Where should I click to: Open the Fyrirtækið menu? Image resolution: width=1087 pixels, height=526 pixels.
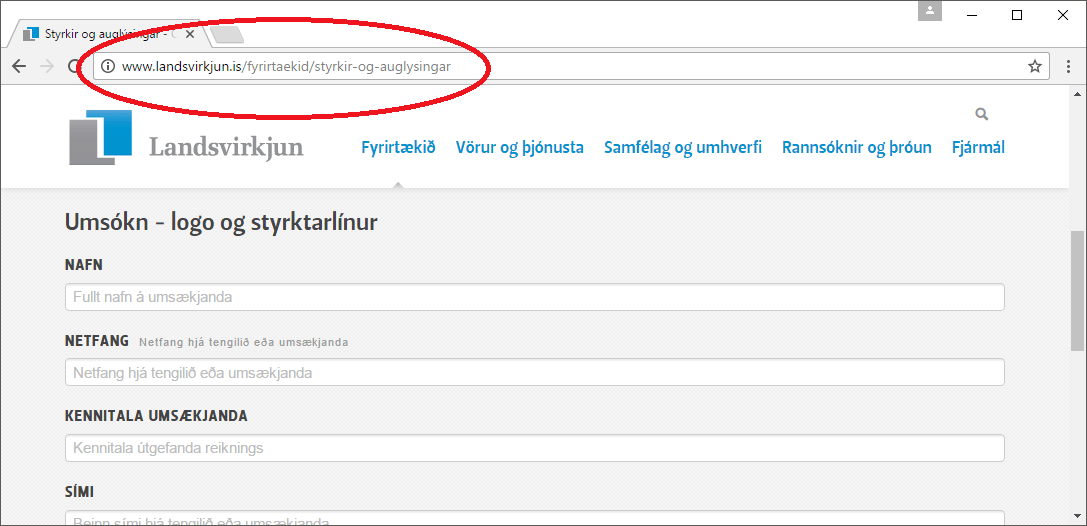(x=398, y=148)
